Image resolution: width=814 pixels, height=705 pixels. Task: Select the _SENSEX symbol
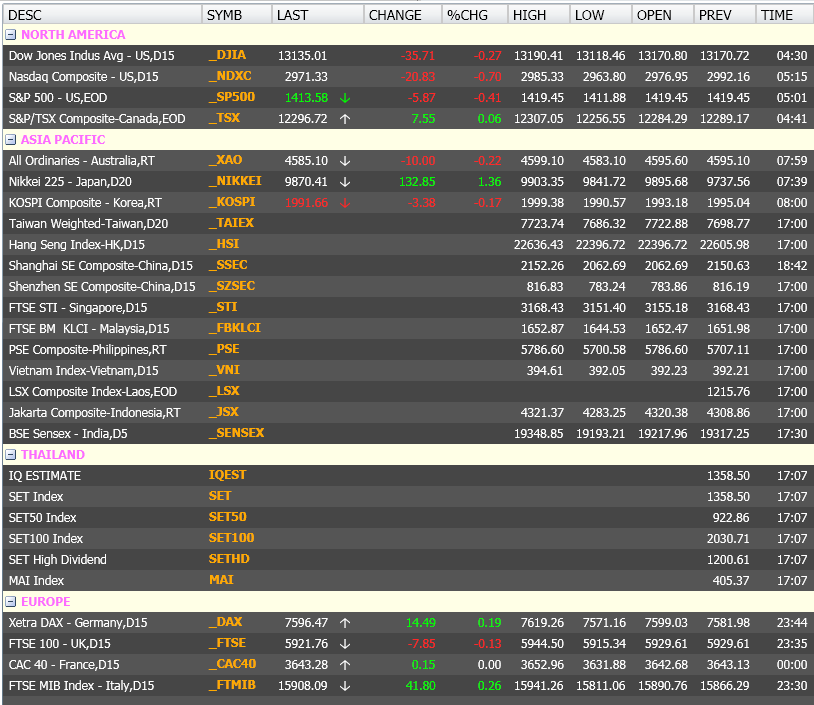(x=237, y=433)
